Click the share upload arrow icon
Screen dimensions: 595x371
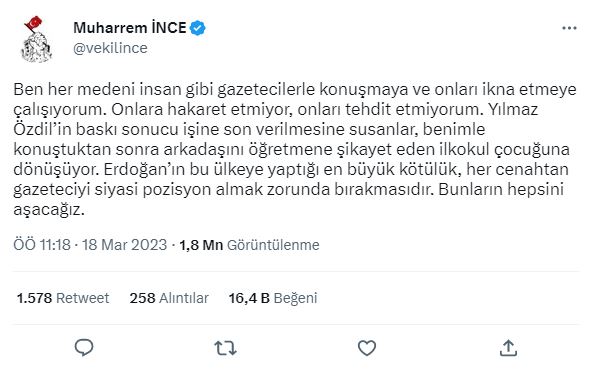click(508, 348)
